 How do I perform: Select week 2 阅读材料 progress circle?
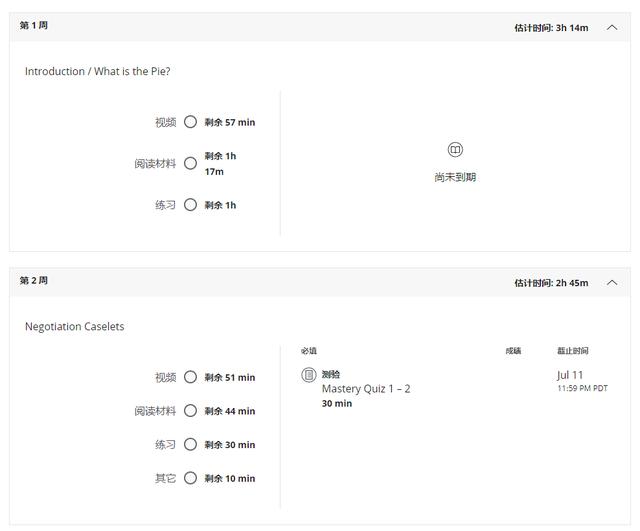click(191, 411)
